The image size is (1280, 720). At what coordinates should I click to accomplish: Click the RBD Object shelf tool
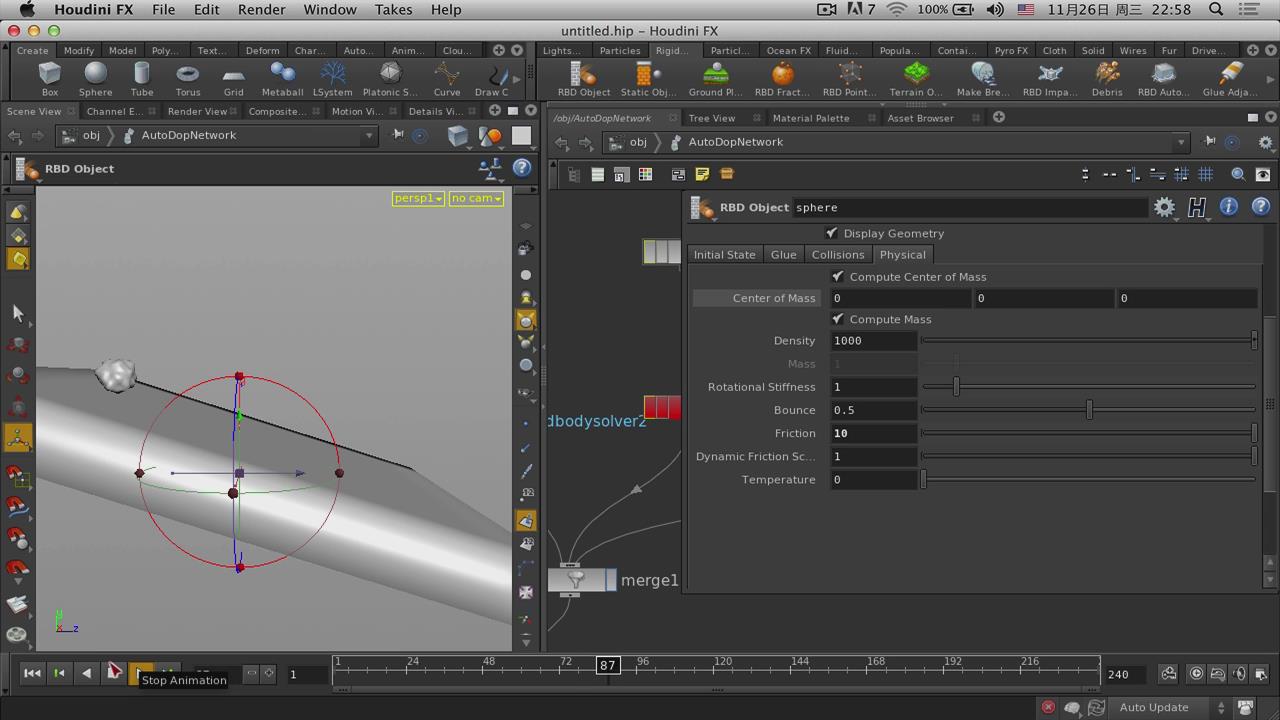(584, 79)
